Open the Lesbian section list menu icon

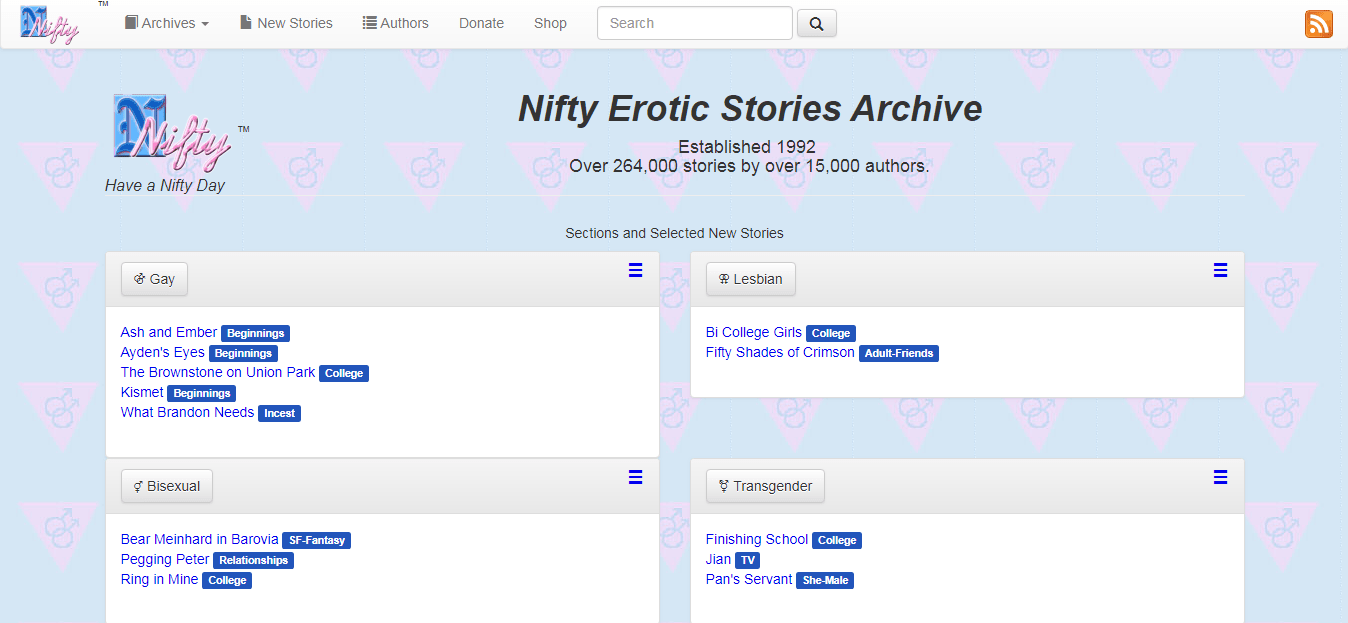(x=1220, y=270)
